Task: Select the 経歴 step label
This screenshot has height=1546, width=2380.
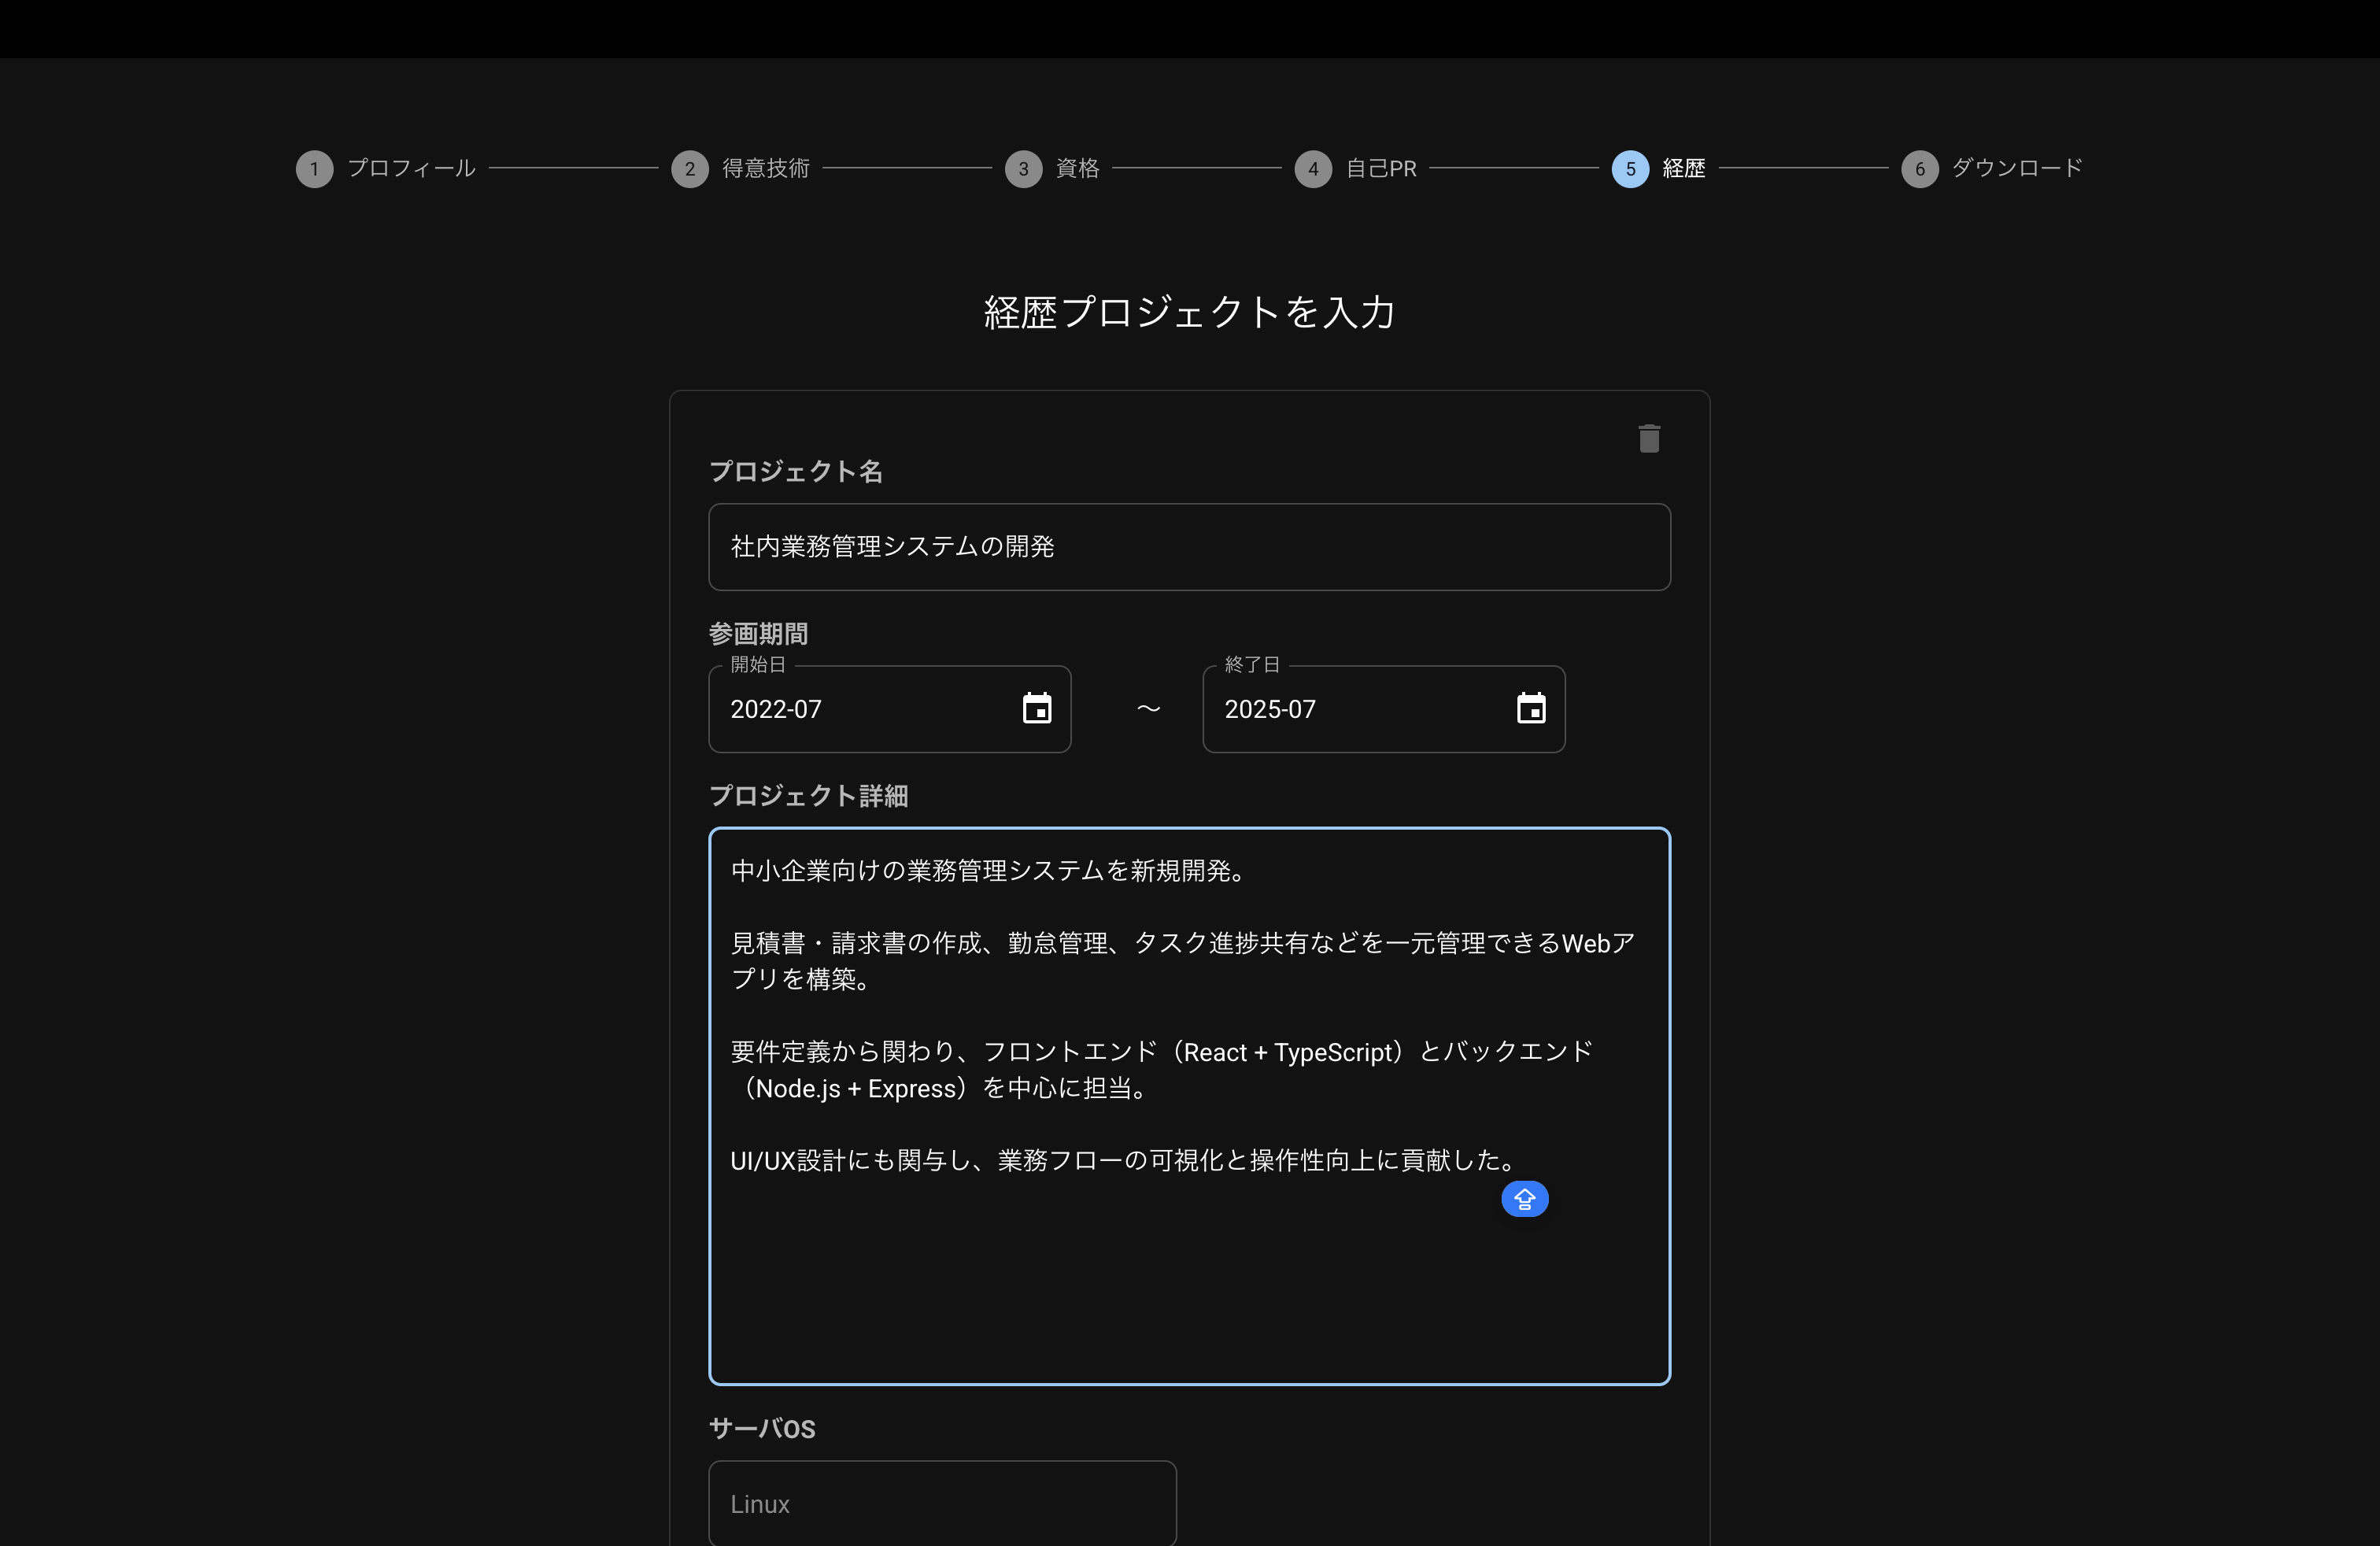Action: pyautogui.click(x=1683, y=168)
